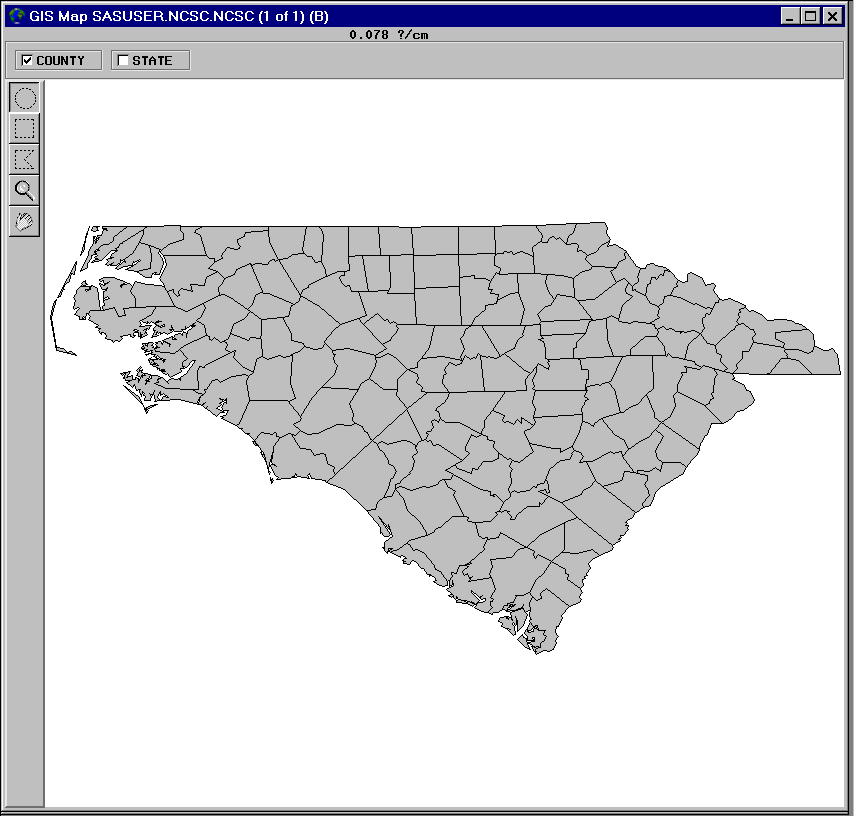This screenshot has height=816, width=854.
Task: Close the GIS Map window
Action: tap(832, 16)
